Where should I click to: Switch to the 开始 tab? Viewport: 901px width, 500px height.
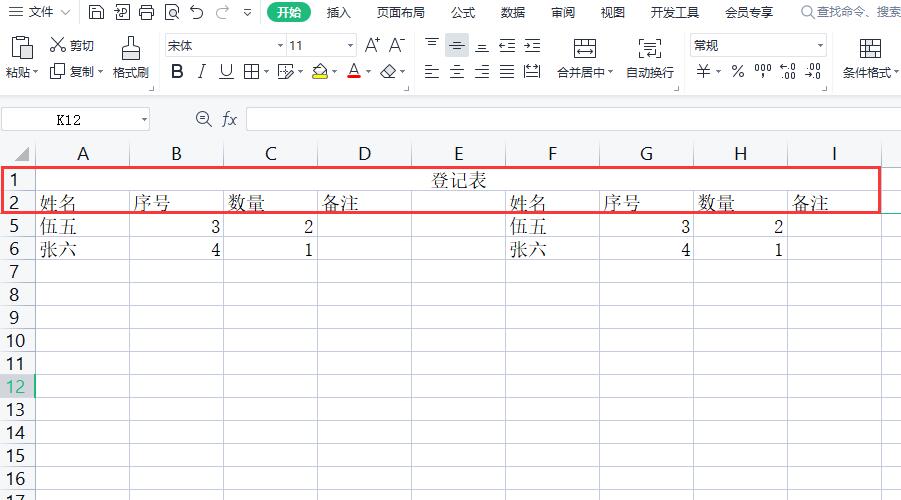(289, 12)
